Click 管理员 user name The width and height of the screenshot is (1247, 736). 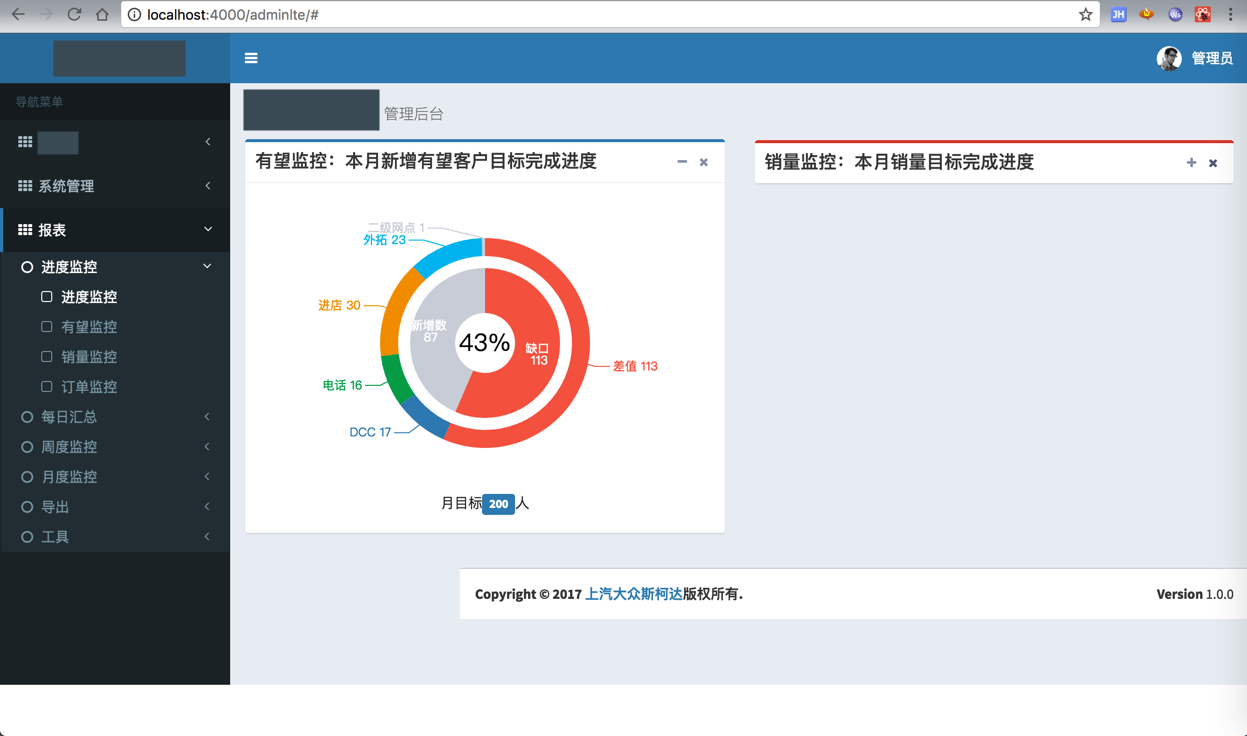tap(1212, 59)
